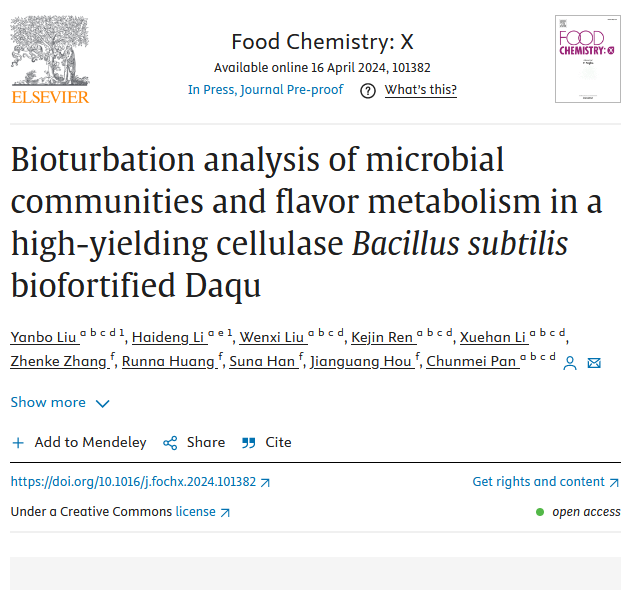
Task: Click the plus icon for Add to Mendeley
Action: click(18, 443)
